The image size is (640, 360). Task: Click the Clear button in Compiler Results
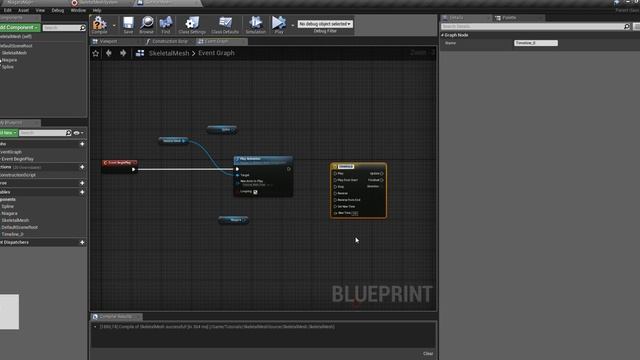pos(428,354)
